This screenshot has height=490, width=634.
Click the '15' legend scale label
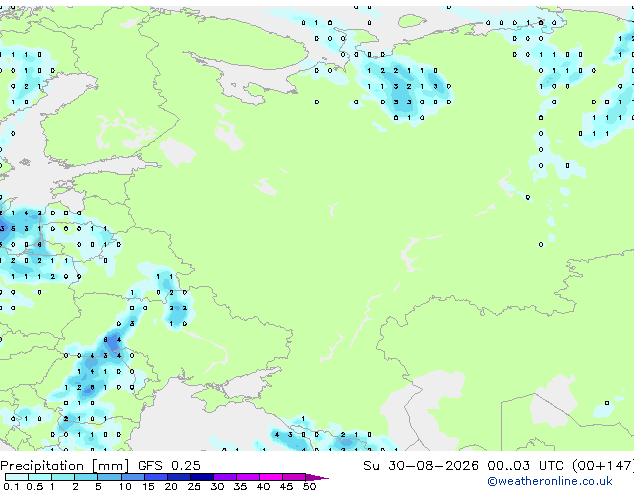[148, 486]
